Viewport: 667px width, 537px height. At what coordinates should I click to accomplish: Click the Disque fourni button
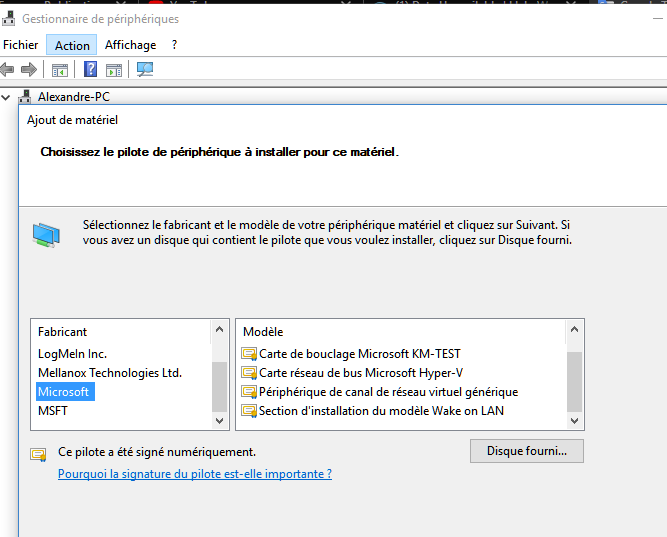(526, 451)
